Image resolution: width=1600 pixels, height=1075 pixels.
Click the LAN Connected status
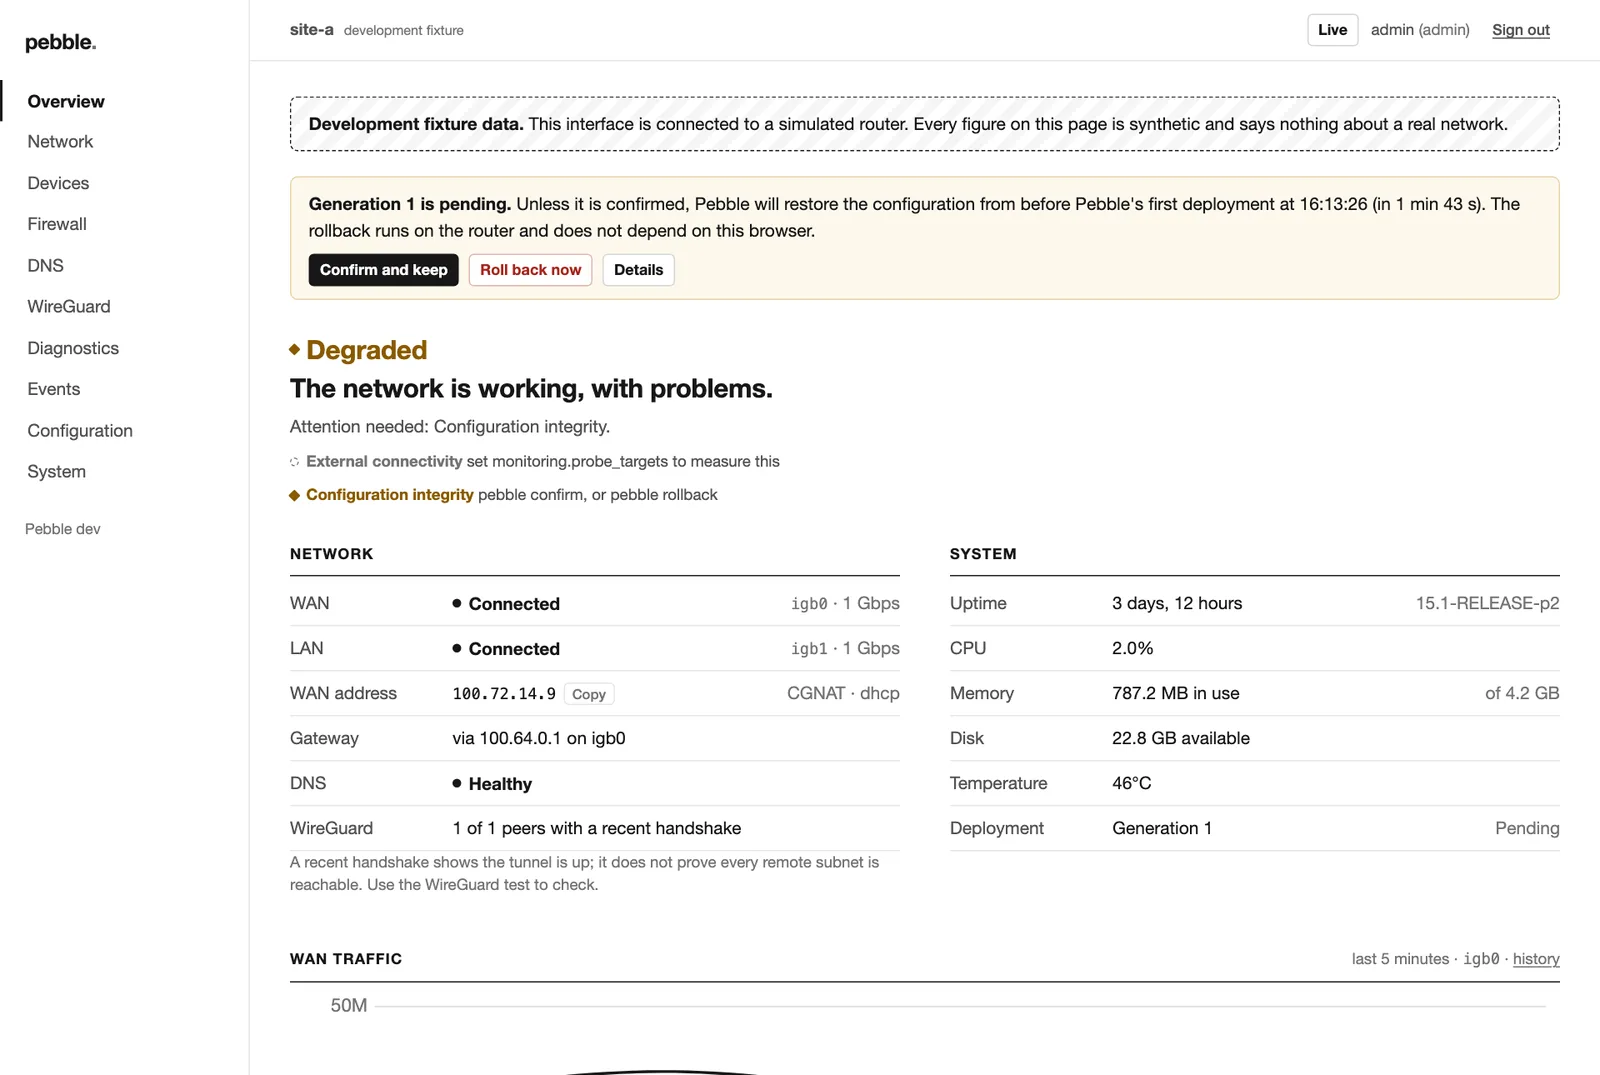click(x=506, y=649)
